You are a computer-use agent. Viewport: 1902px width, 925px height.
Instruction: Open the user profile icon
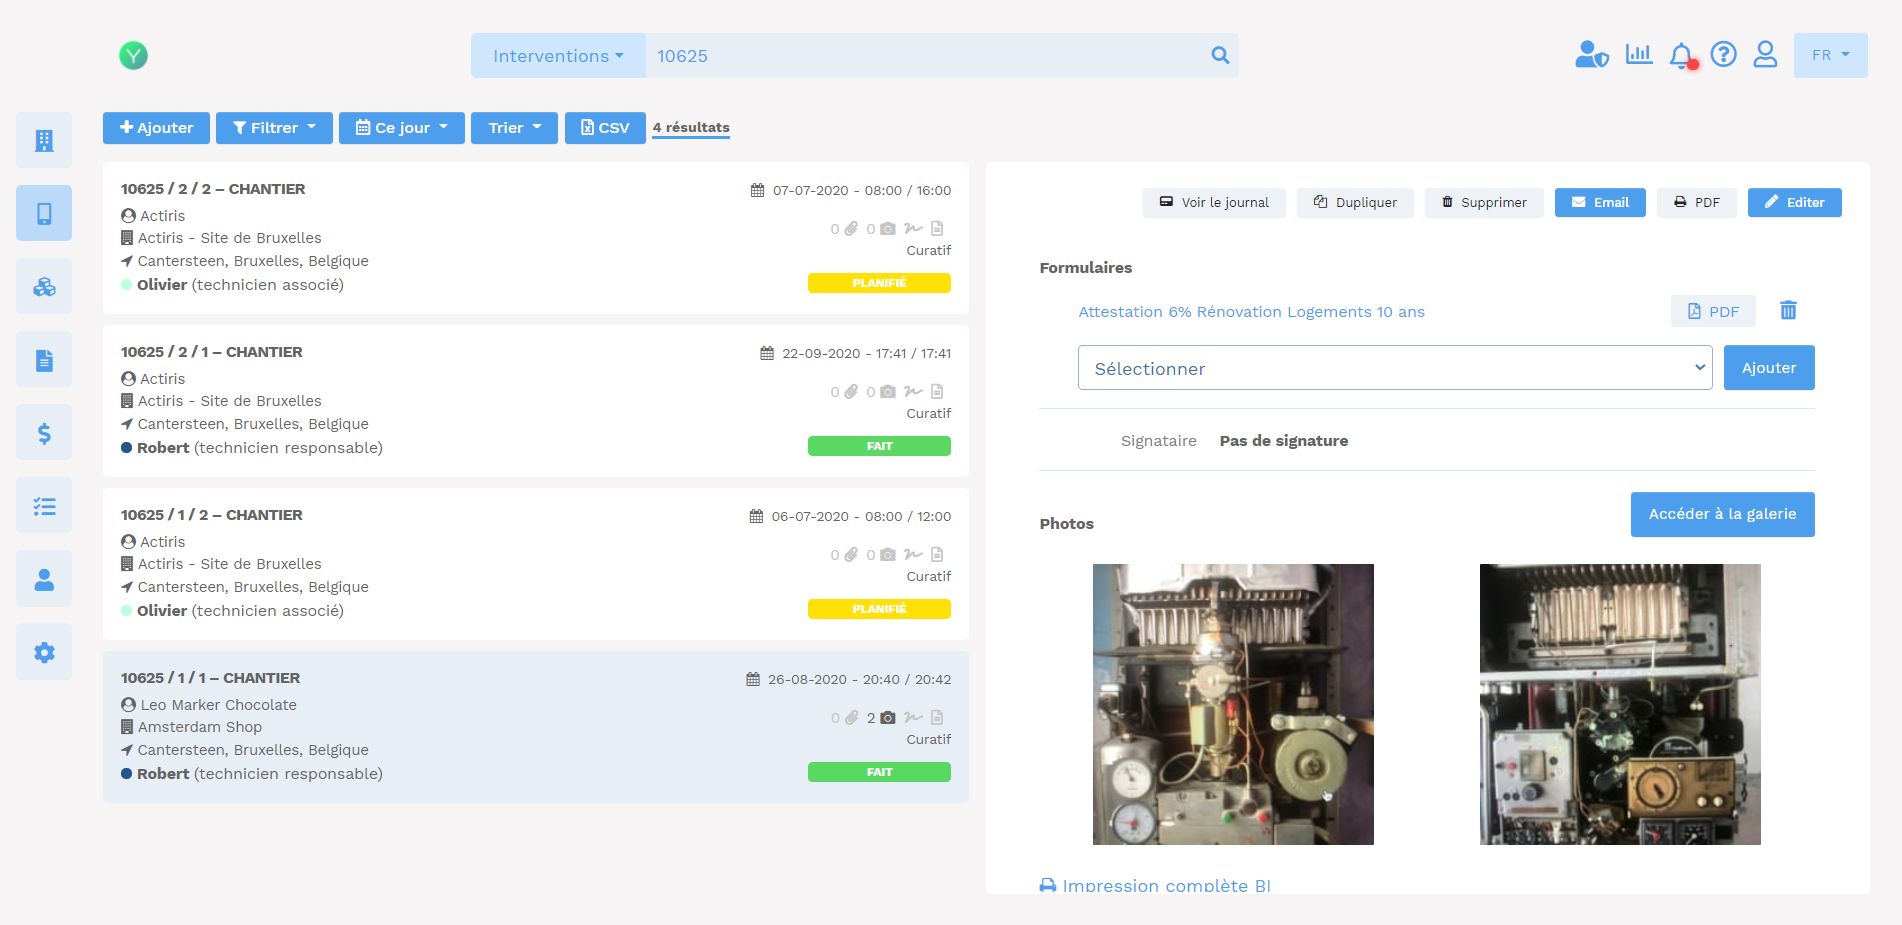(1766, 54)
